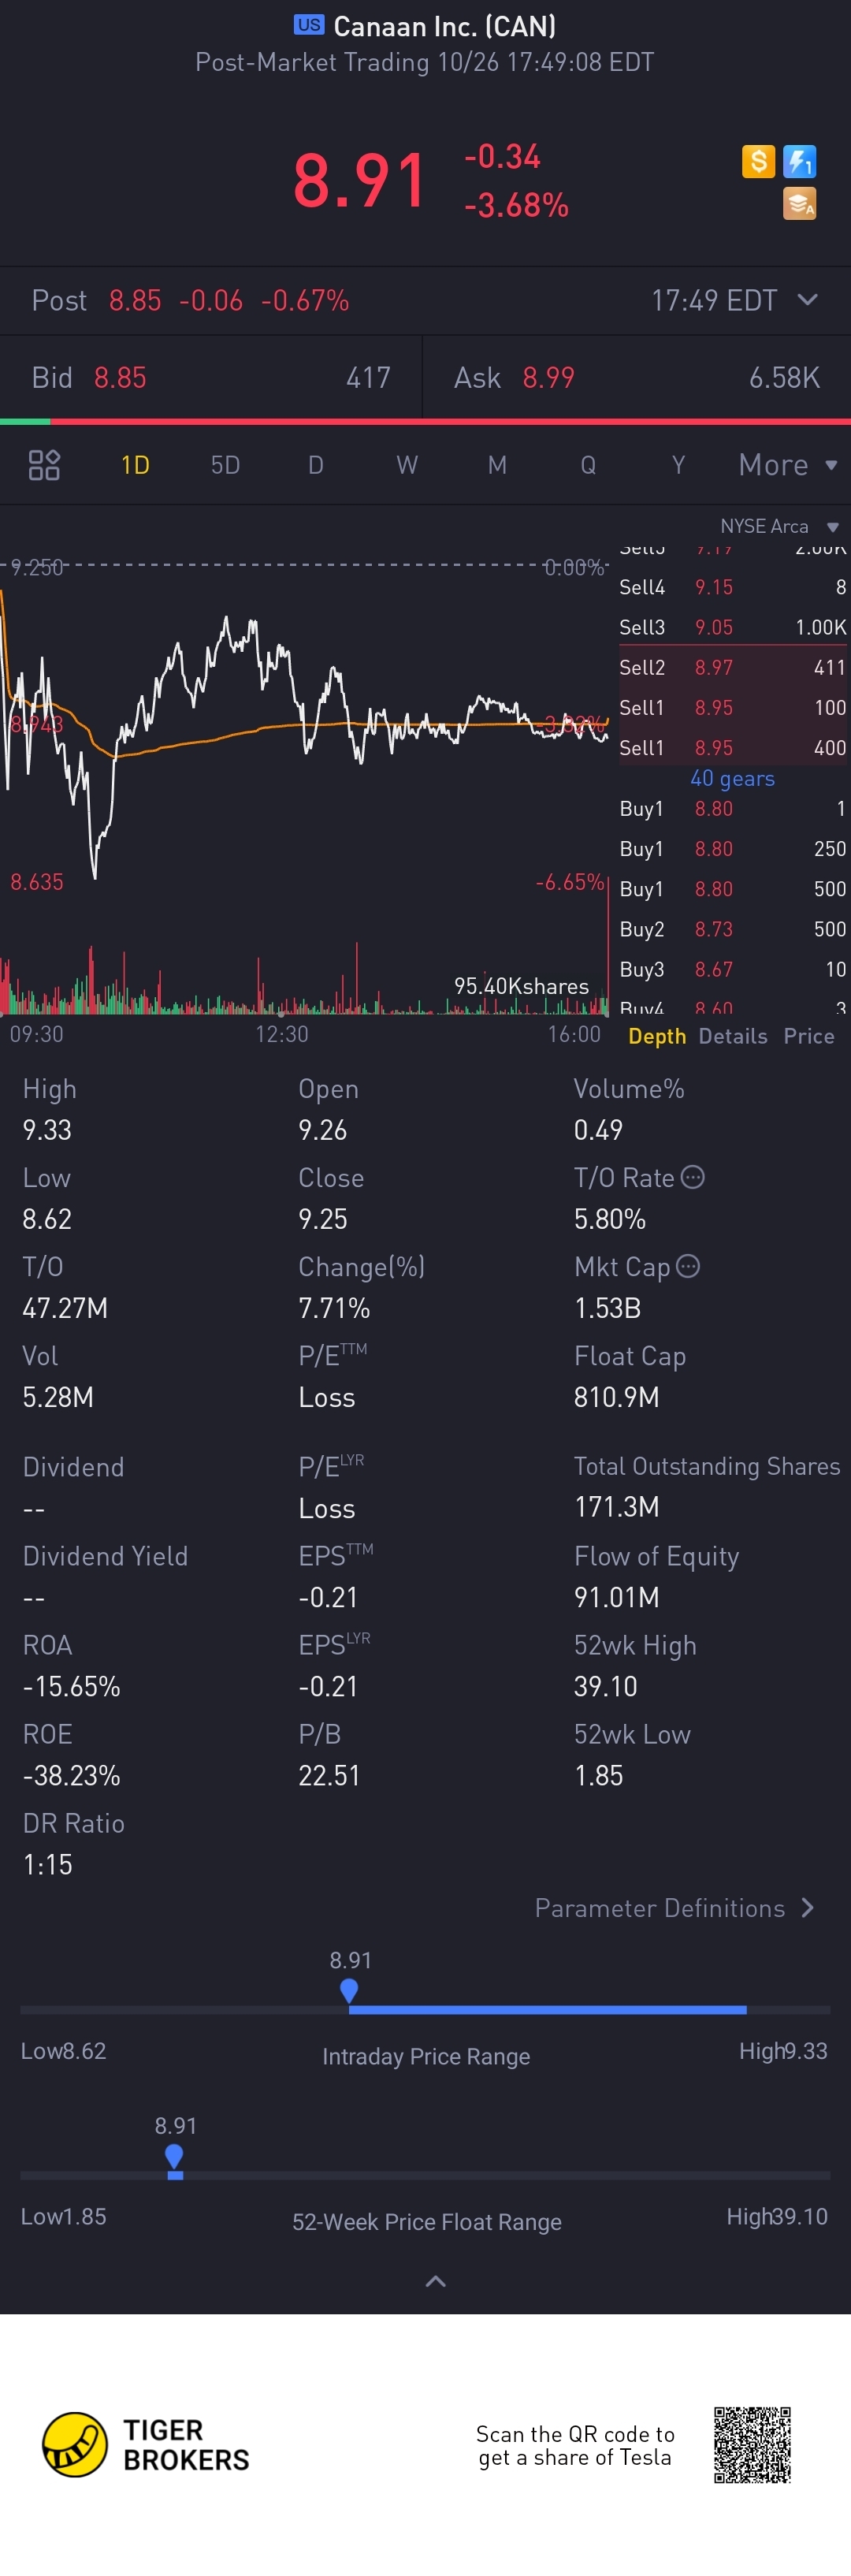Screen dimensions: 851x2576
Task: Tap the orange stacked layers badge icon
Action: click(x=799, y=203)
